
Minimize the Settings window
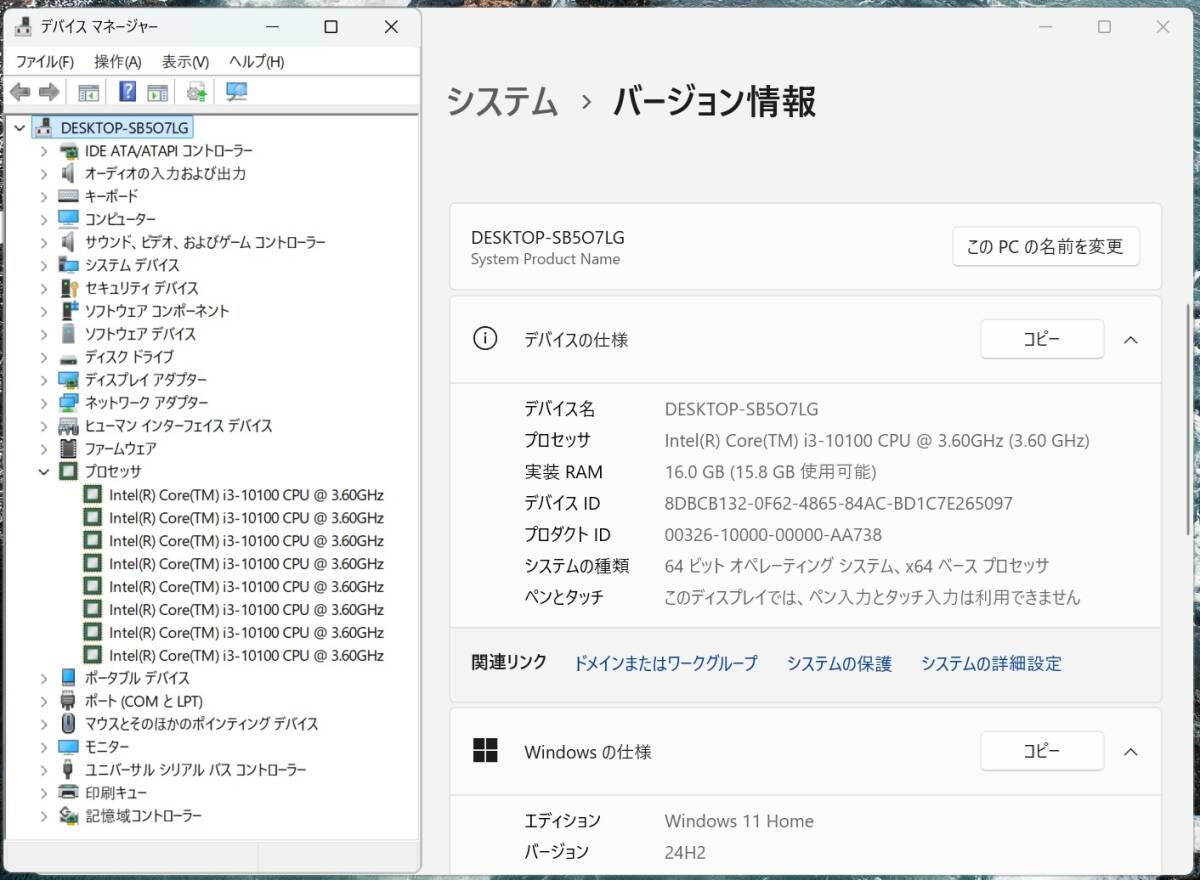1045,27
